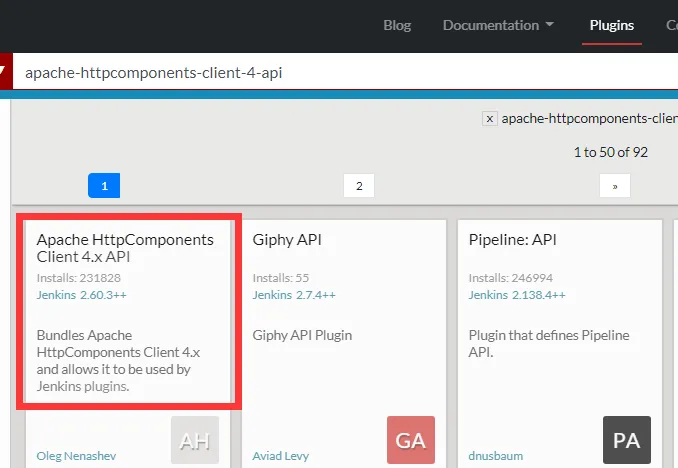The image size is (678, 468).
Task: Expand the Documentation dropdown menu
Action: (x=498, y=26)
